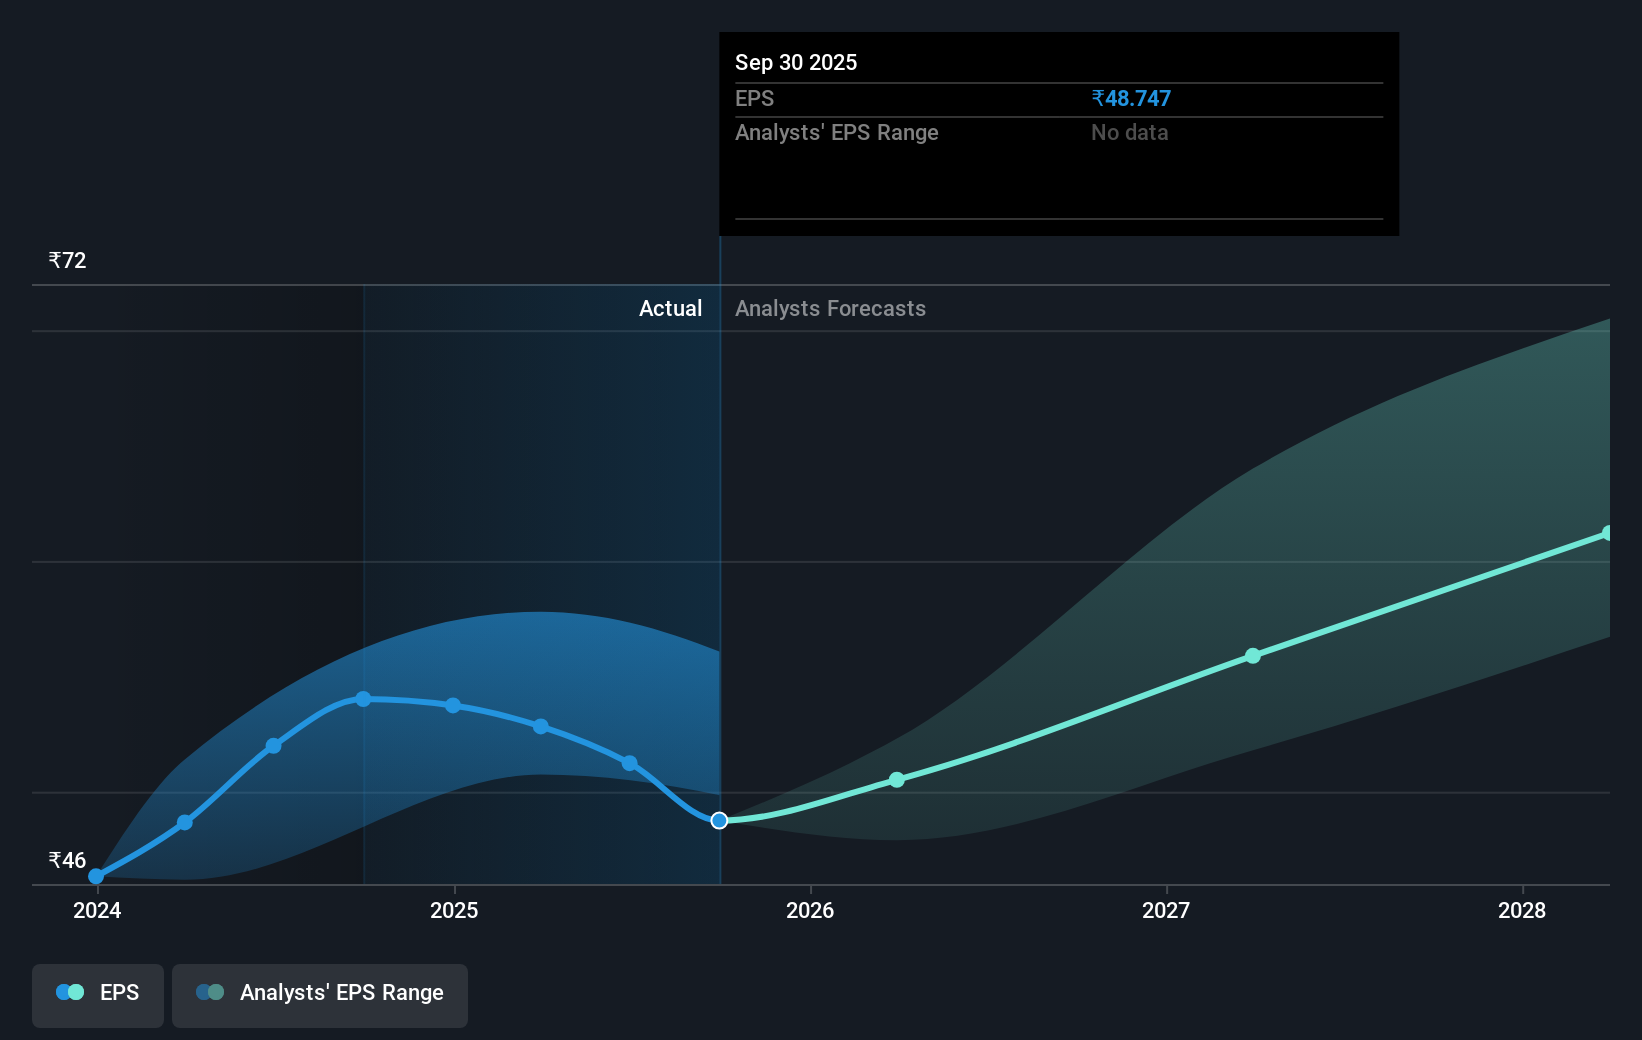This screenshot has width=1642, height=1040.
Task: Select the highlighted Sep 30 2025 data point
Action: pos(718,821)
